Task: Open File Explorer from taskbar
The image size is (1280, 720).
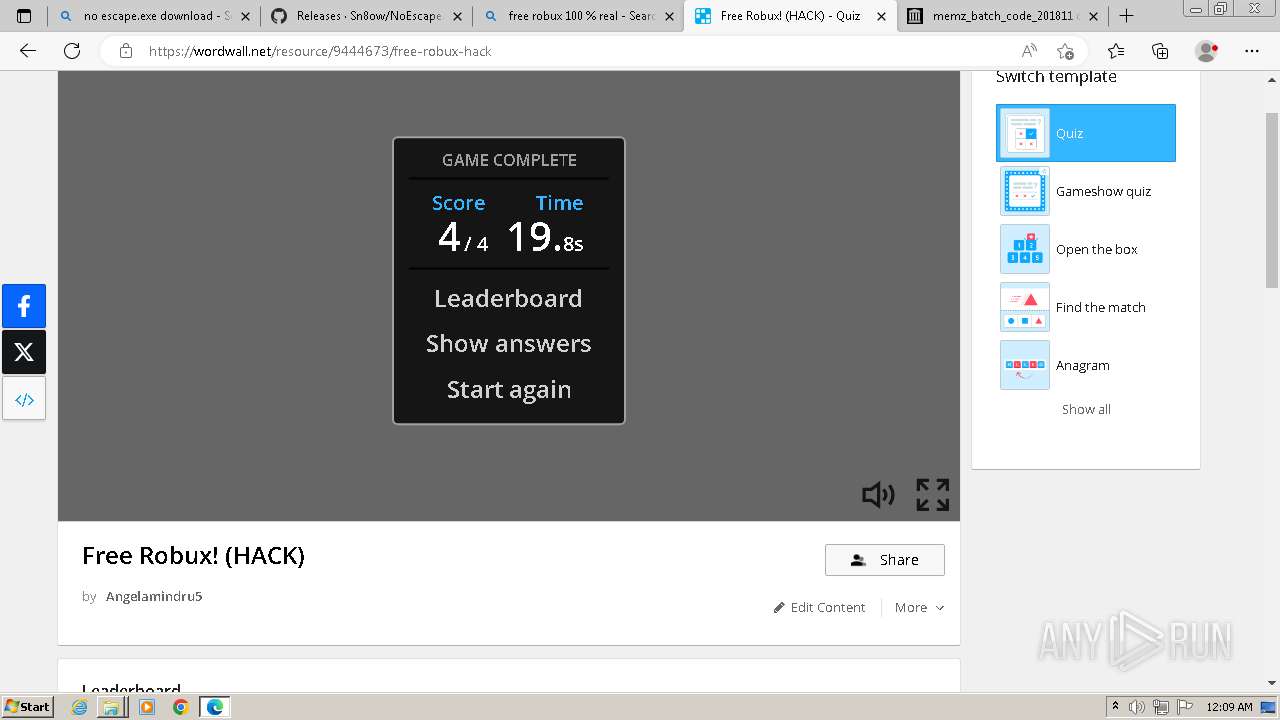Action: 112,707
